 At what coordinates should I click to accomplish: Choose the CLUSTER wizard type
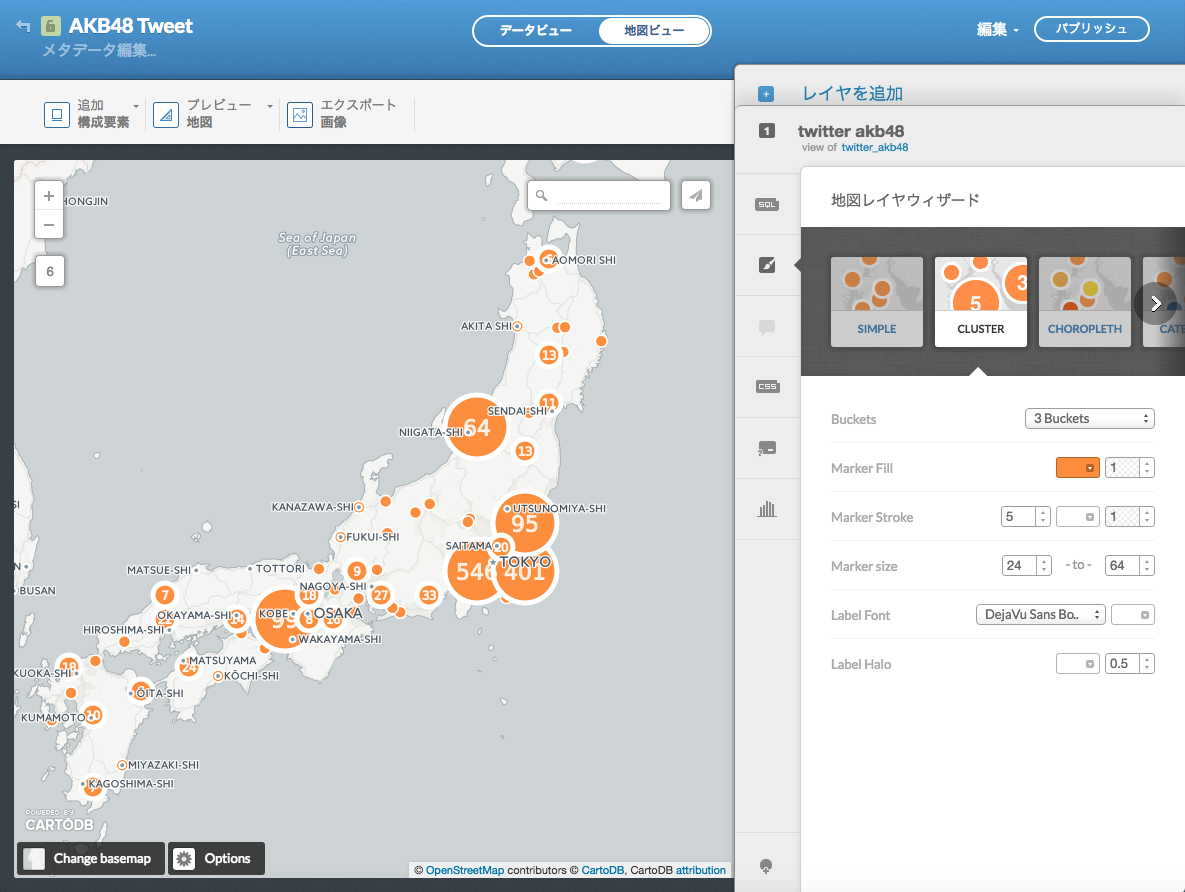(x=981, y=302)
